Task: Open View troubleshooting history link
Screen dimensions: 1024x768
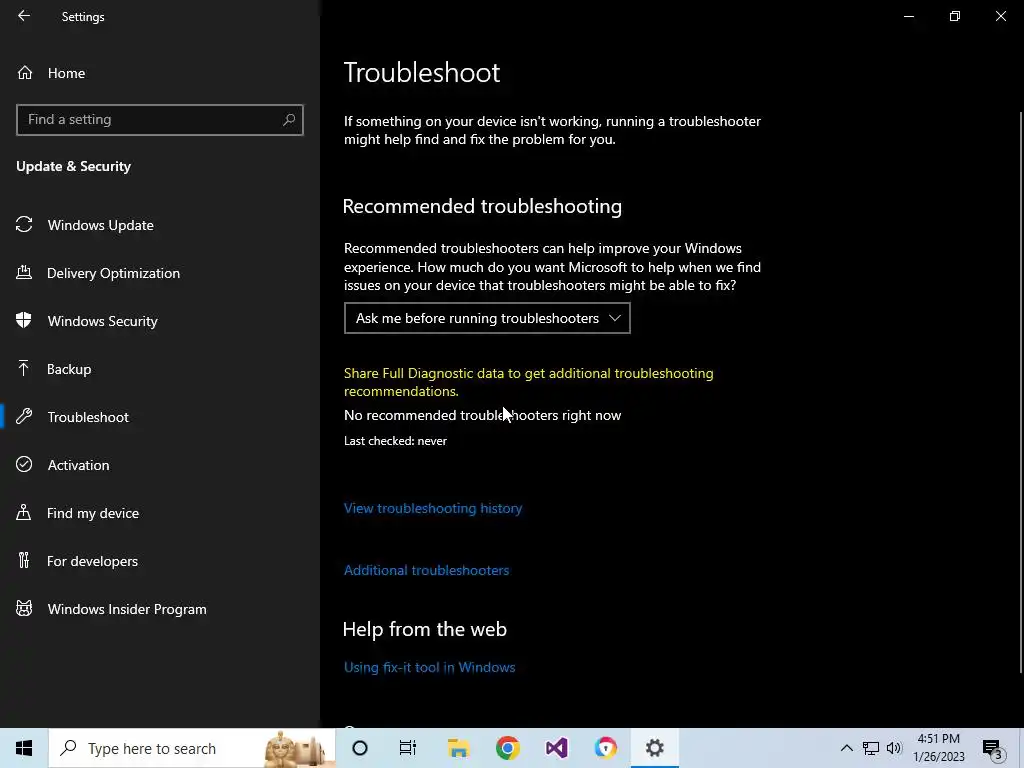Action: coord(433,508)
